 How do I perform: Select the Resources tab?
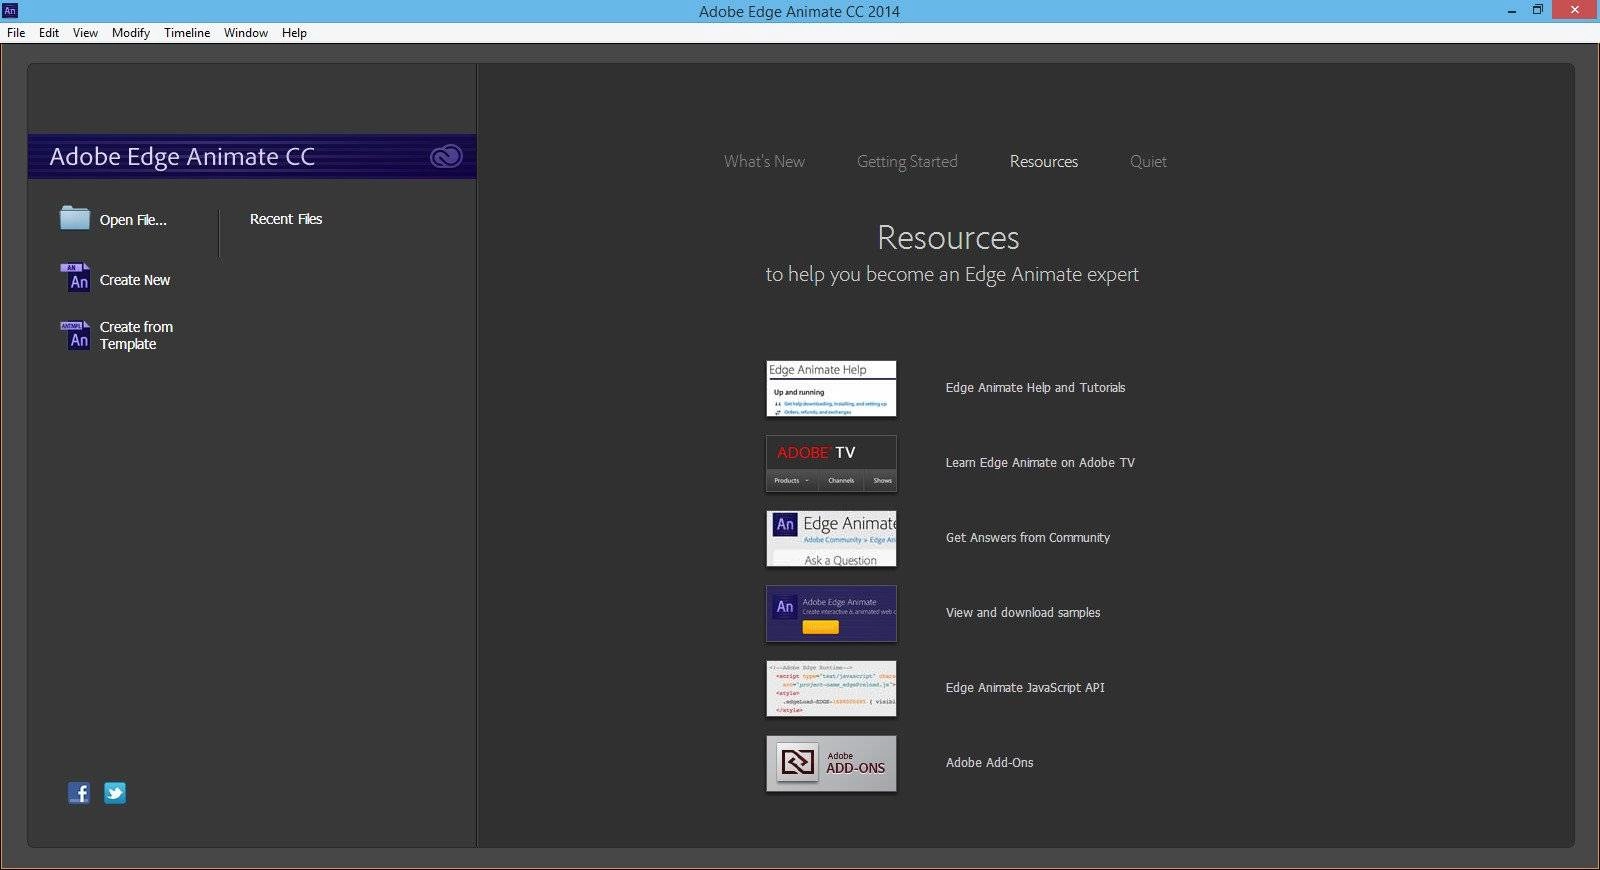[x=1044, y=161]
